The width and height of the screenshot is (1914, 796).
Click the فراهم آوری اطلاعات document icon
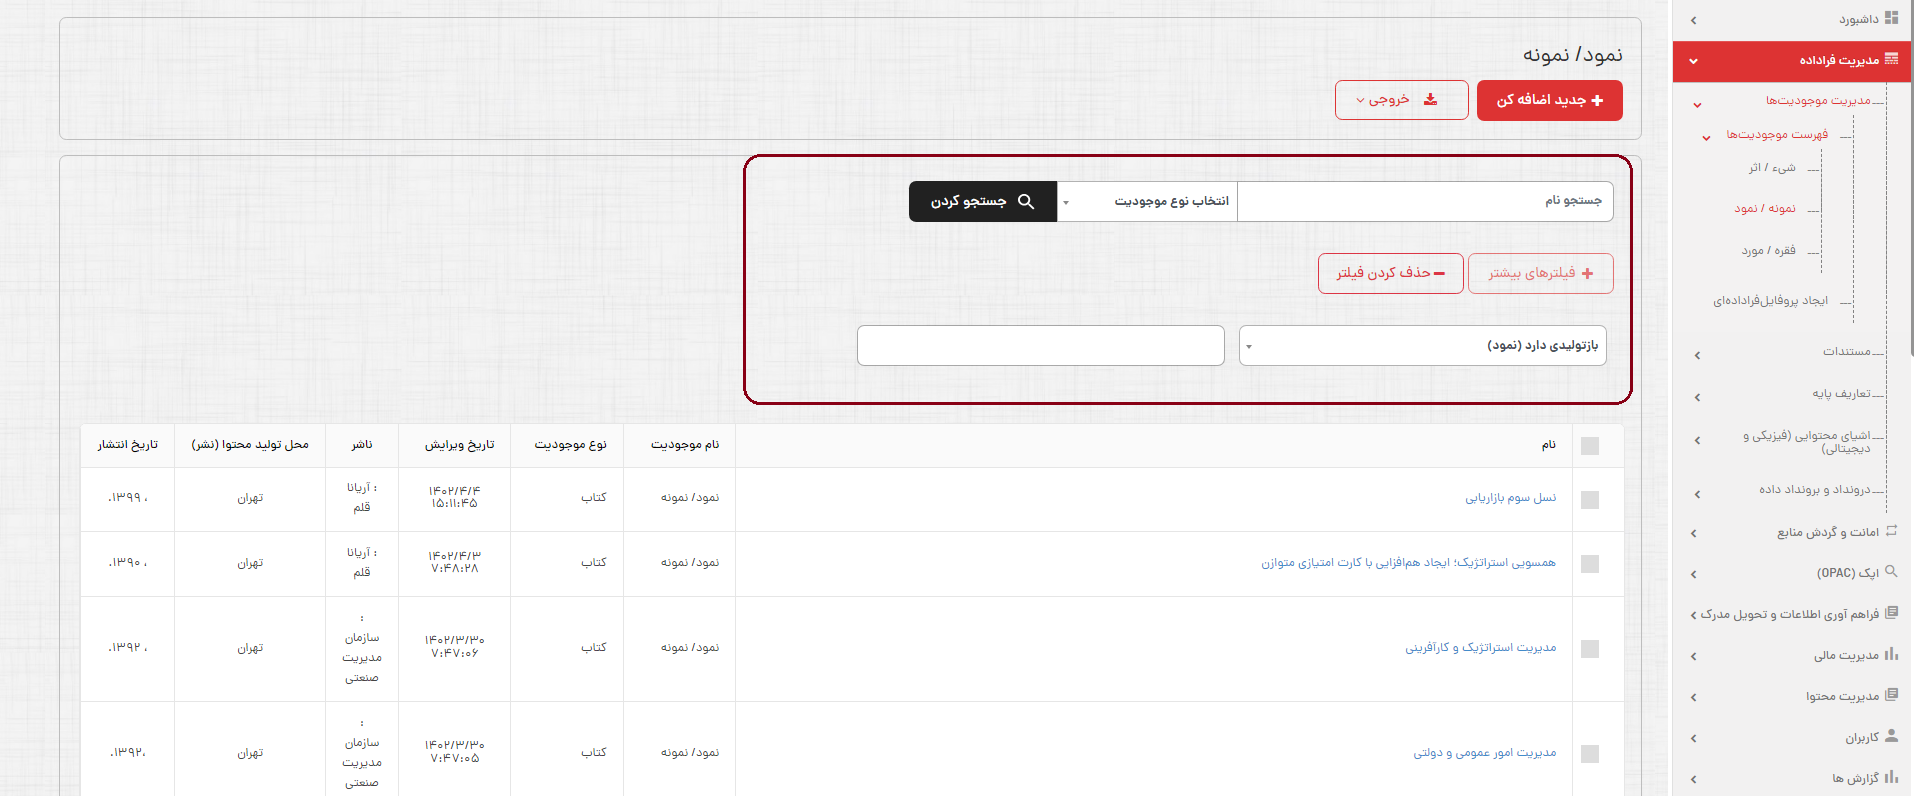(1891, 613)
